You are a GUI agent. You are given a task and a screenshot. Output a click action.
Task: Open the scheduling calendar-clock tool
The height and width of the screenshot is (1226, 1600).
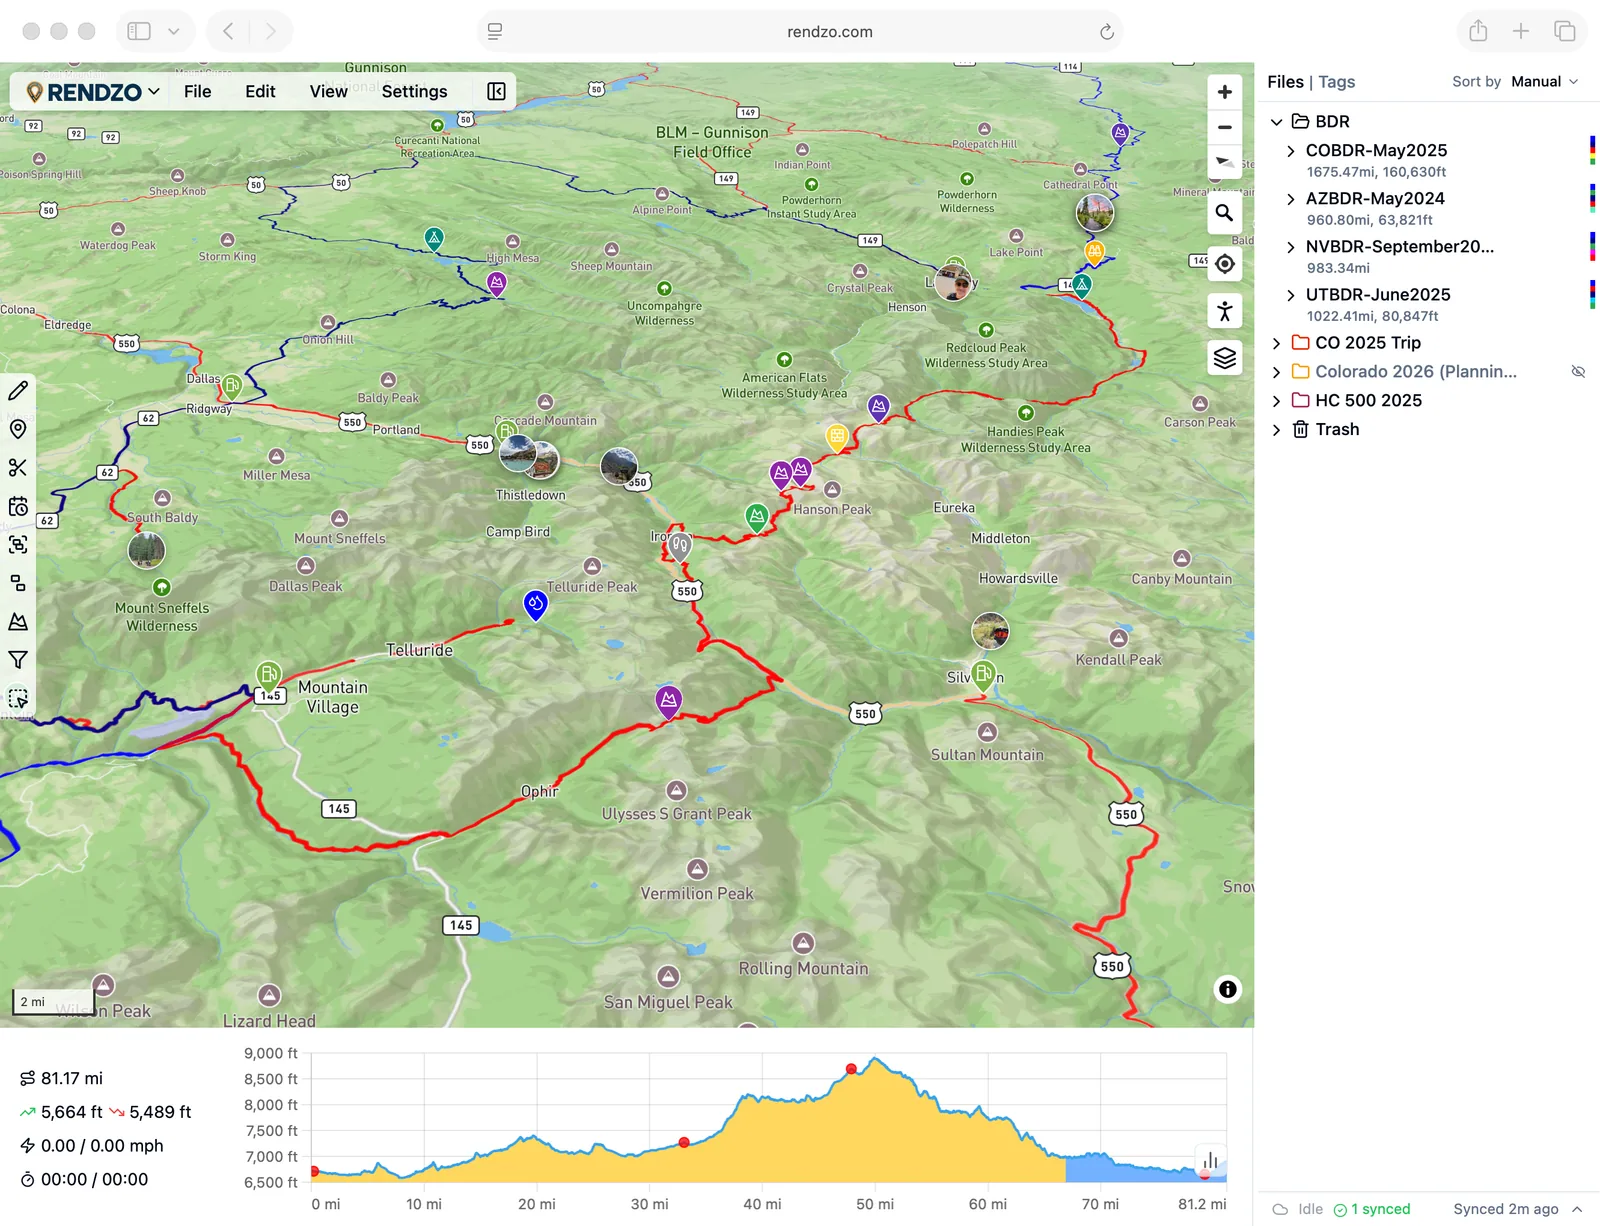pos(18,506)
